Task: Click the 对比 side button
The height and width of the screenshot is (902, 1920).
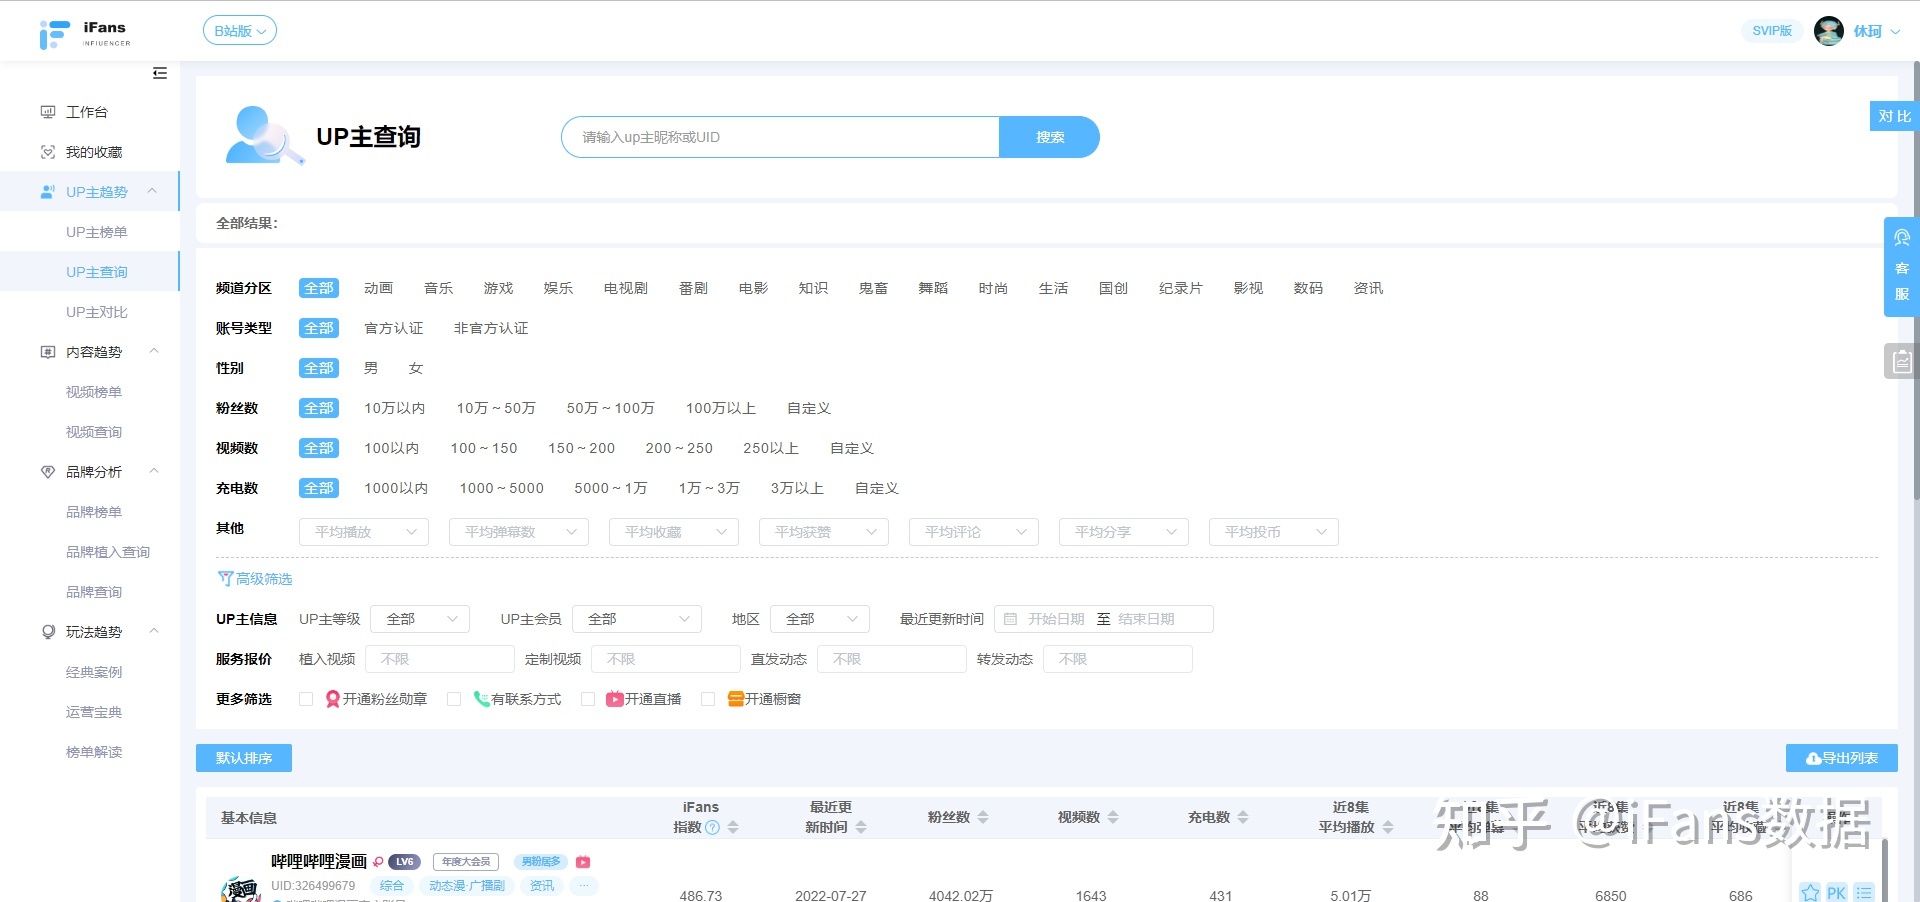Action: [1894, 116]
